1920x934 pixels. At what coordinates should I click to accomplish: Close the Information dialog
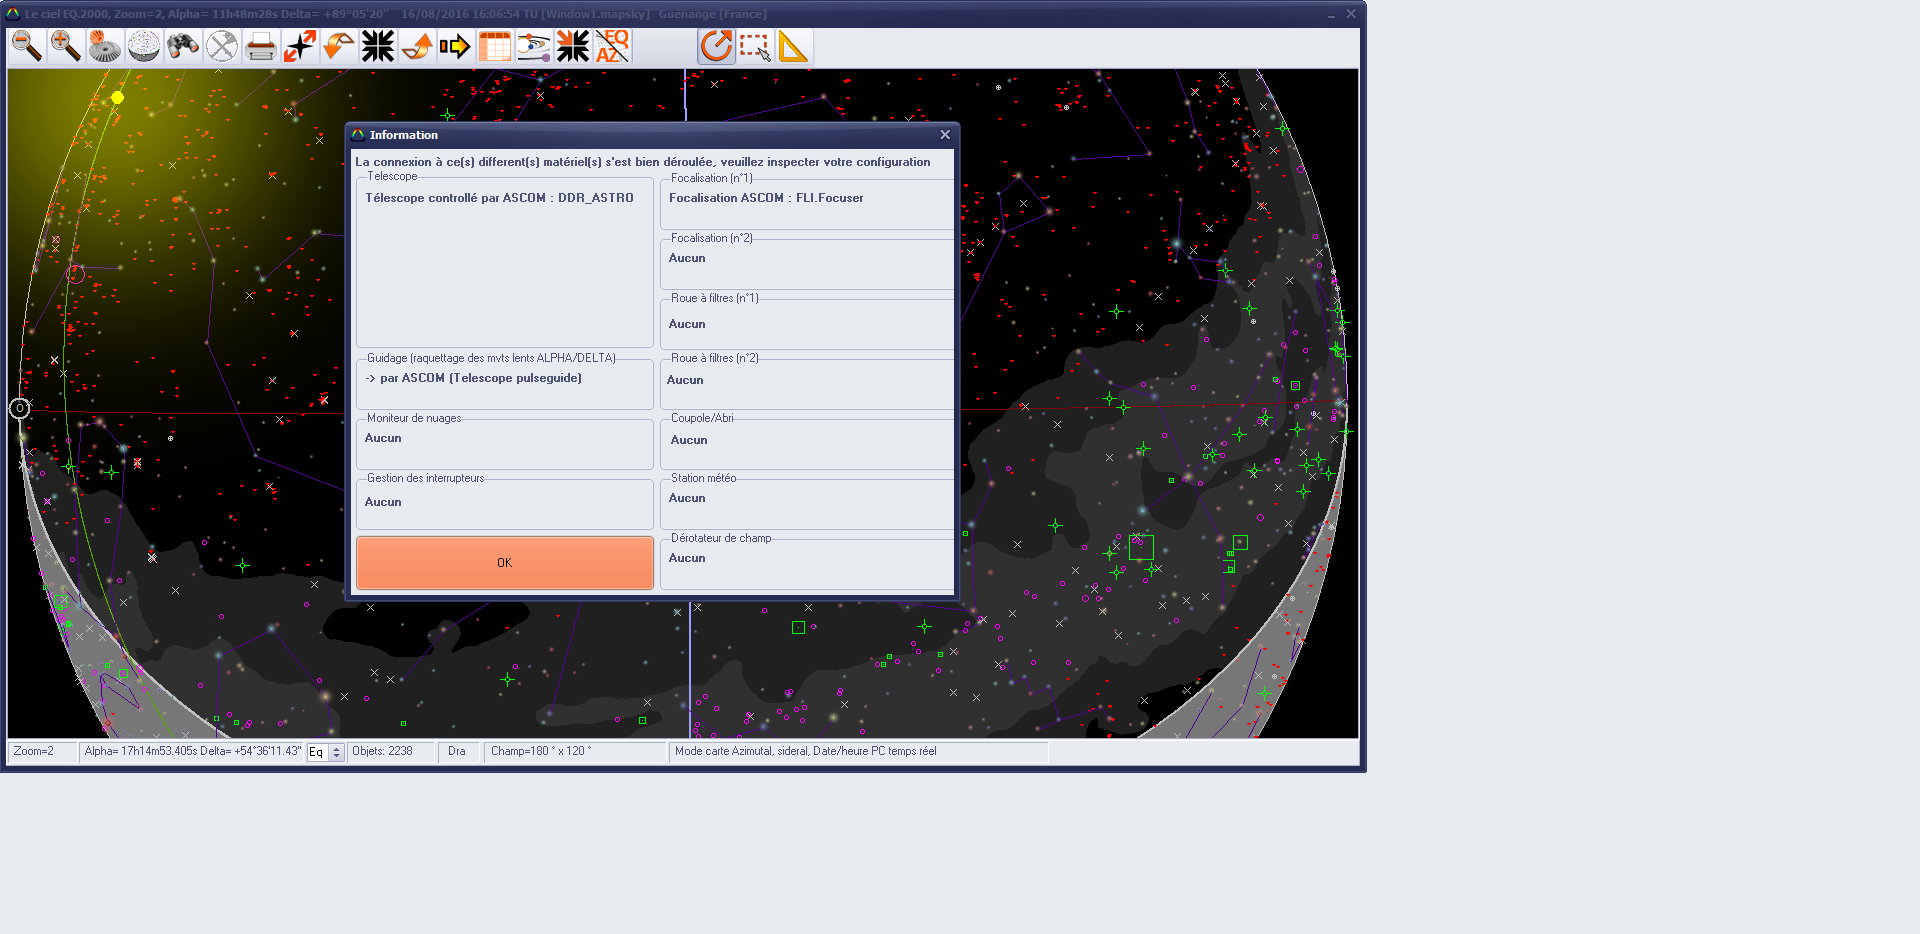[x=945, y=135]
